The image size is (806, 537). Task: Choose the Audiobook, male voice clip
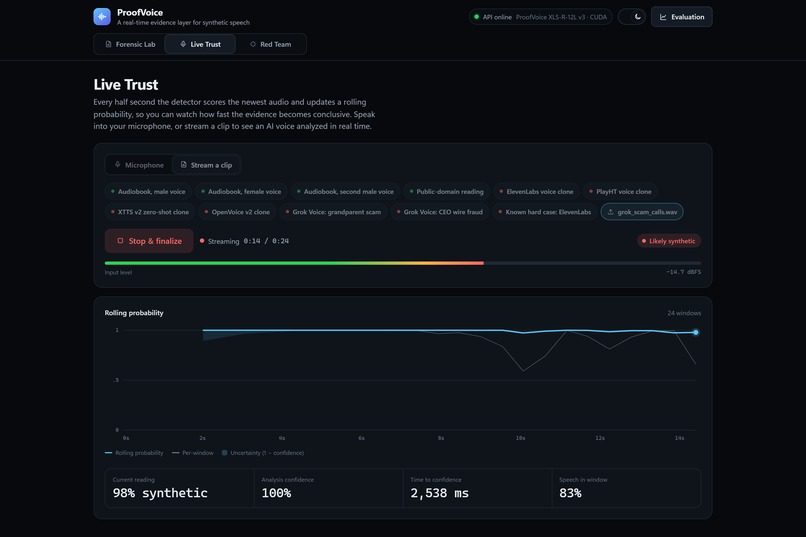tap(148, 192)
